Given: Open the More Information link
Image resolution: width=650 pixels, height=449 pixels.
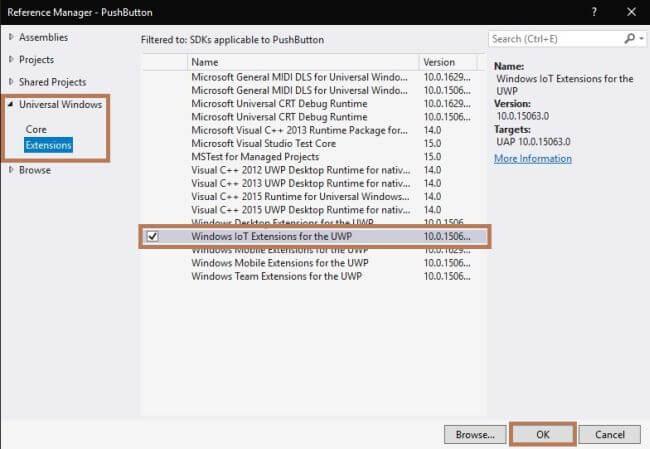Looking at the screenshot, I should (533, 159).
